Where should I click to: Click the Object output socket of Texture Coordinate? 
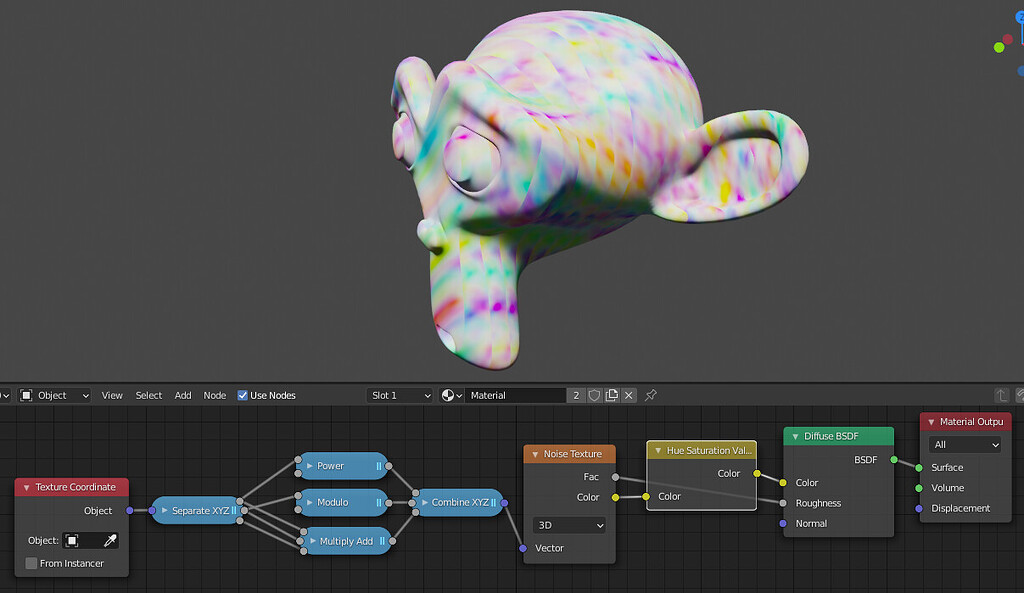point(129,510)
